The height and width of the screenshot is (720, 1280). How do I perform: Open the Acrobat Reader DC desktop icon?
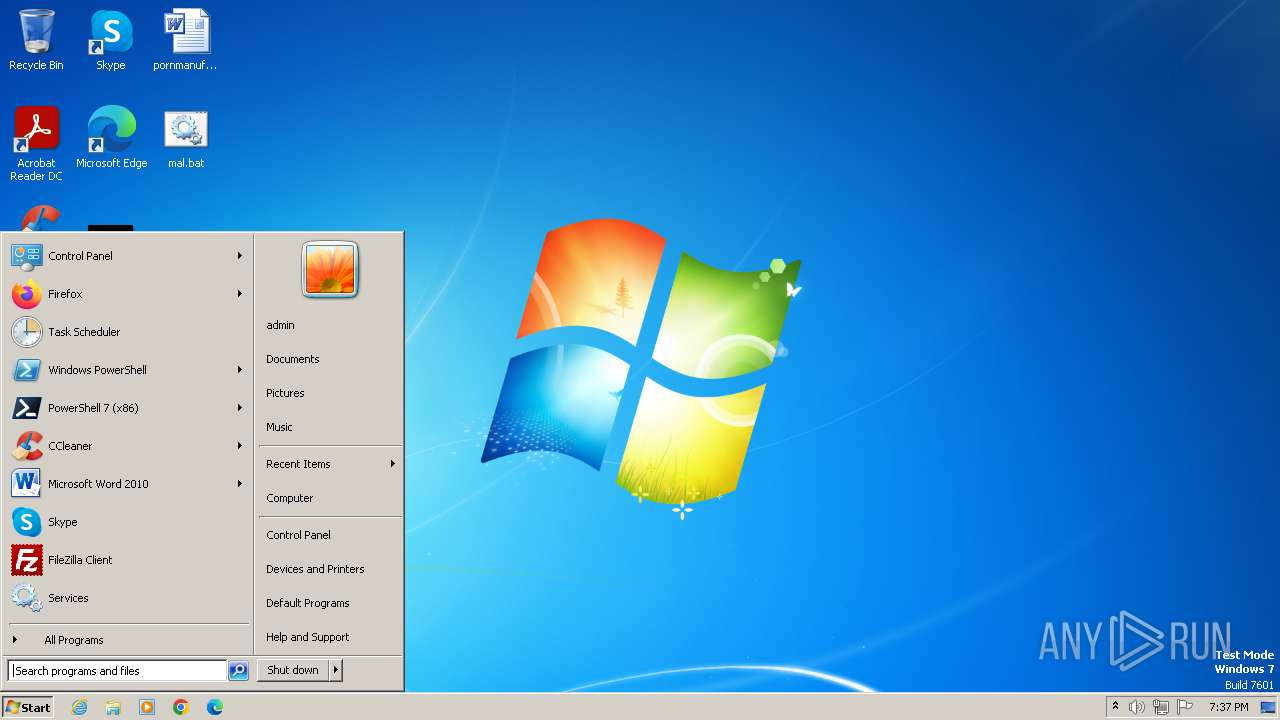[x=36, y=143]
